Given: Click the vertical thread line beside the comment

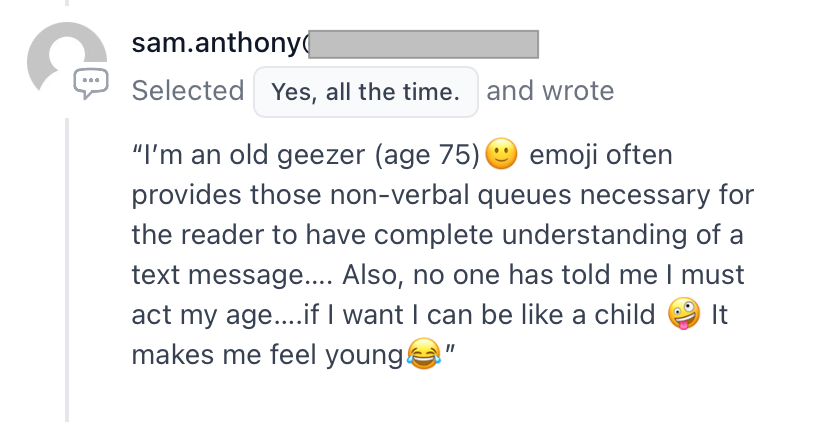Looking at the screenshot, I should (x=67, y=269).
